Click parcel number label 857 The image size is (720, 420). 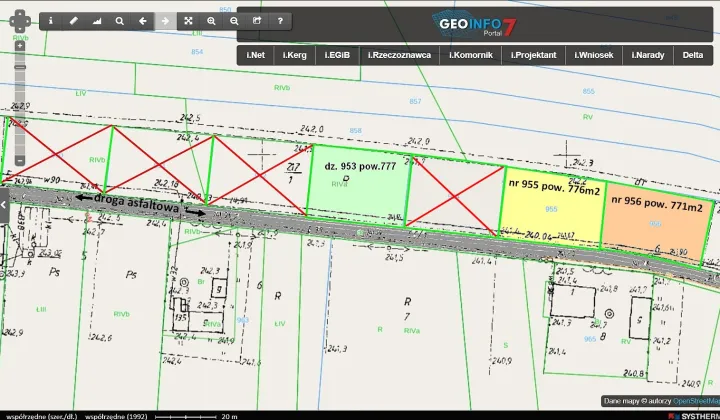[x=415, y=101]
